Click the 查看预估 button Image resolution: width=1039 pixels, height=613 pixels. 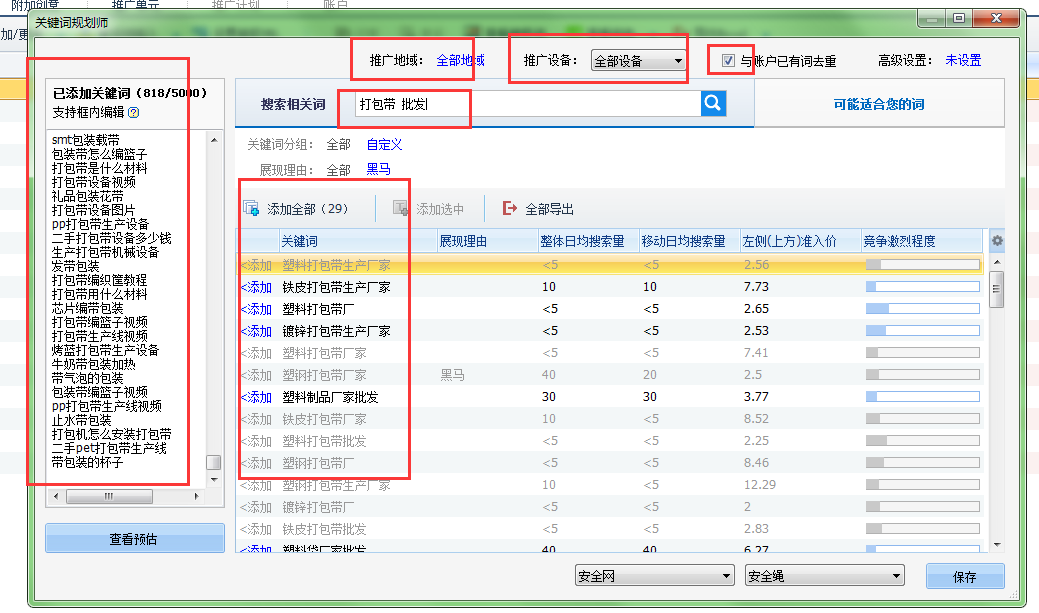[x=133, y=539]
